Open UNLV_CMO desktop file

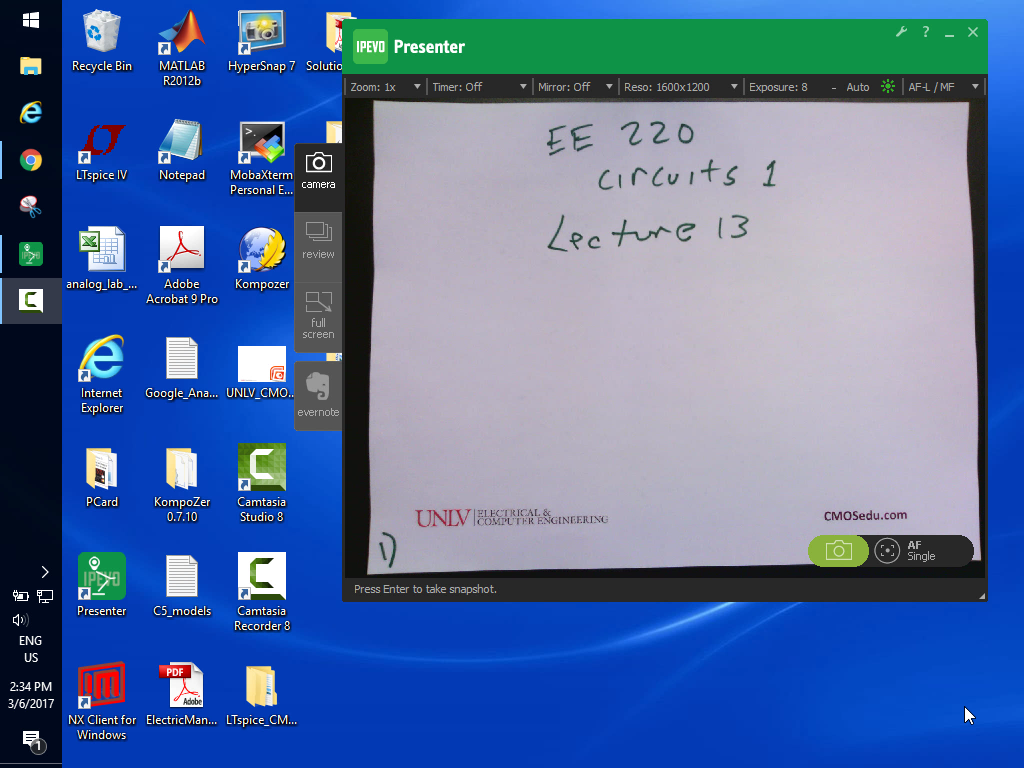point(261,373)
